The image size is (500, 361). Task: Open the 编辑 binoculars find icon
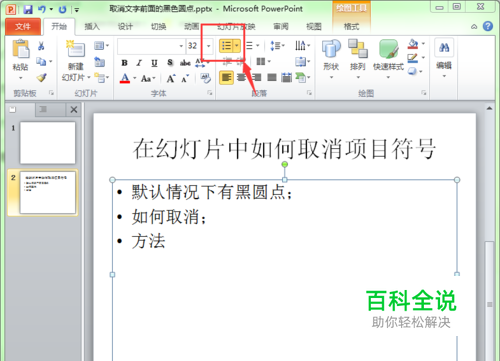tap(444, 48)
